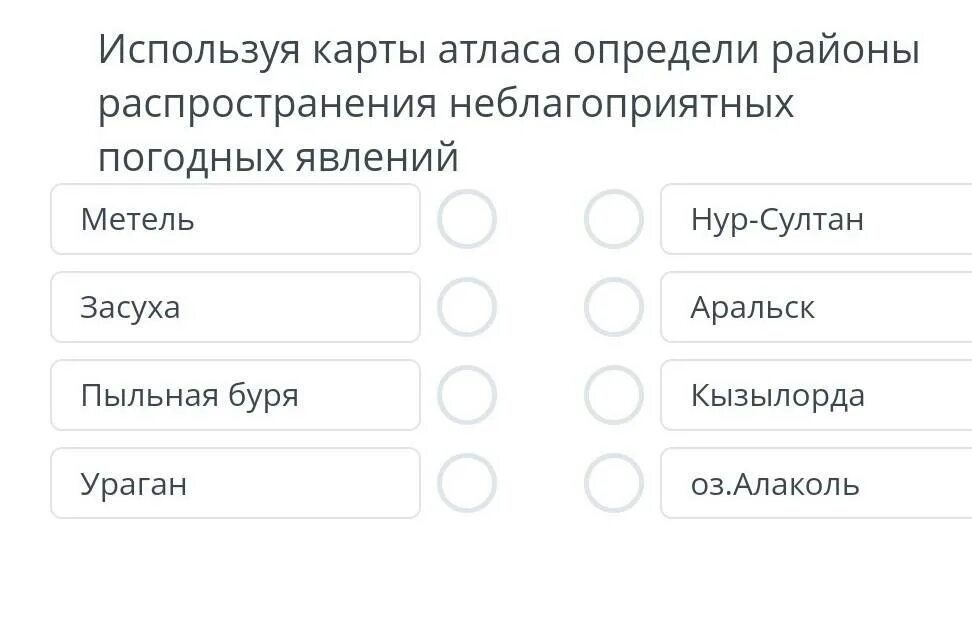This screenshot has height=628, width=972.
Task: Click the word 'атласа' in the question
Action: coord(499,50)
